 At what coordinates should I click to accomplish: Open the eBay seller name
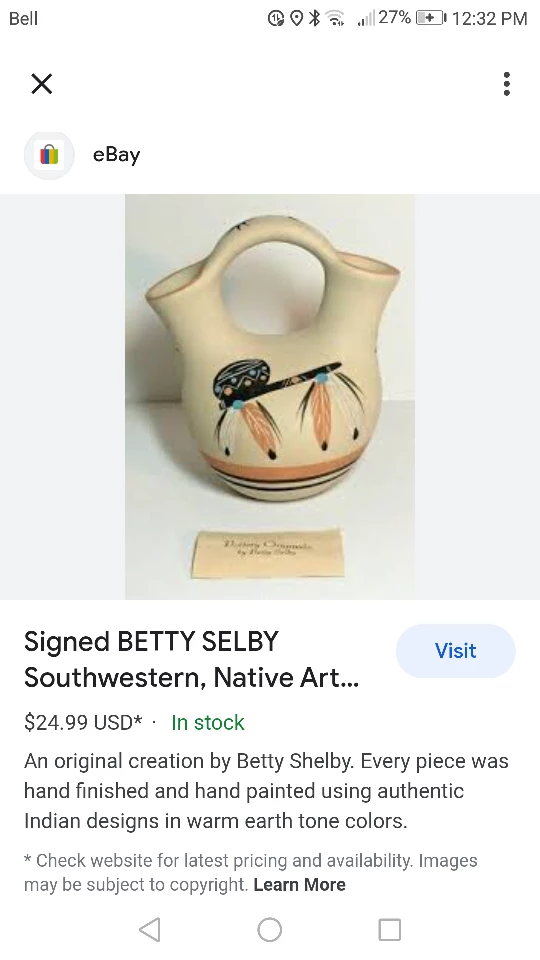[x=116, y=155]
